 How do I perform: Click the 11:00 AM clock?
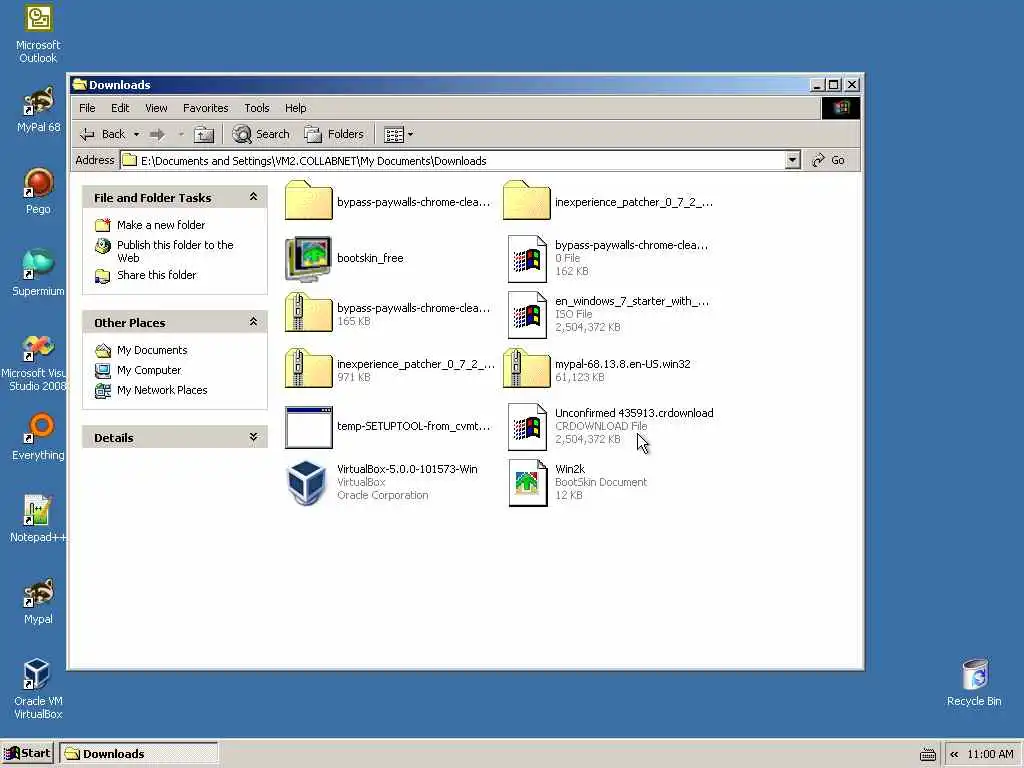pos(990,754)
